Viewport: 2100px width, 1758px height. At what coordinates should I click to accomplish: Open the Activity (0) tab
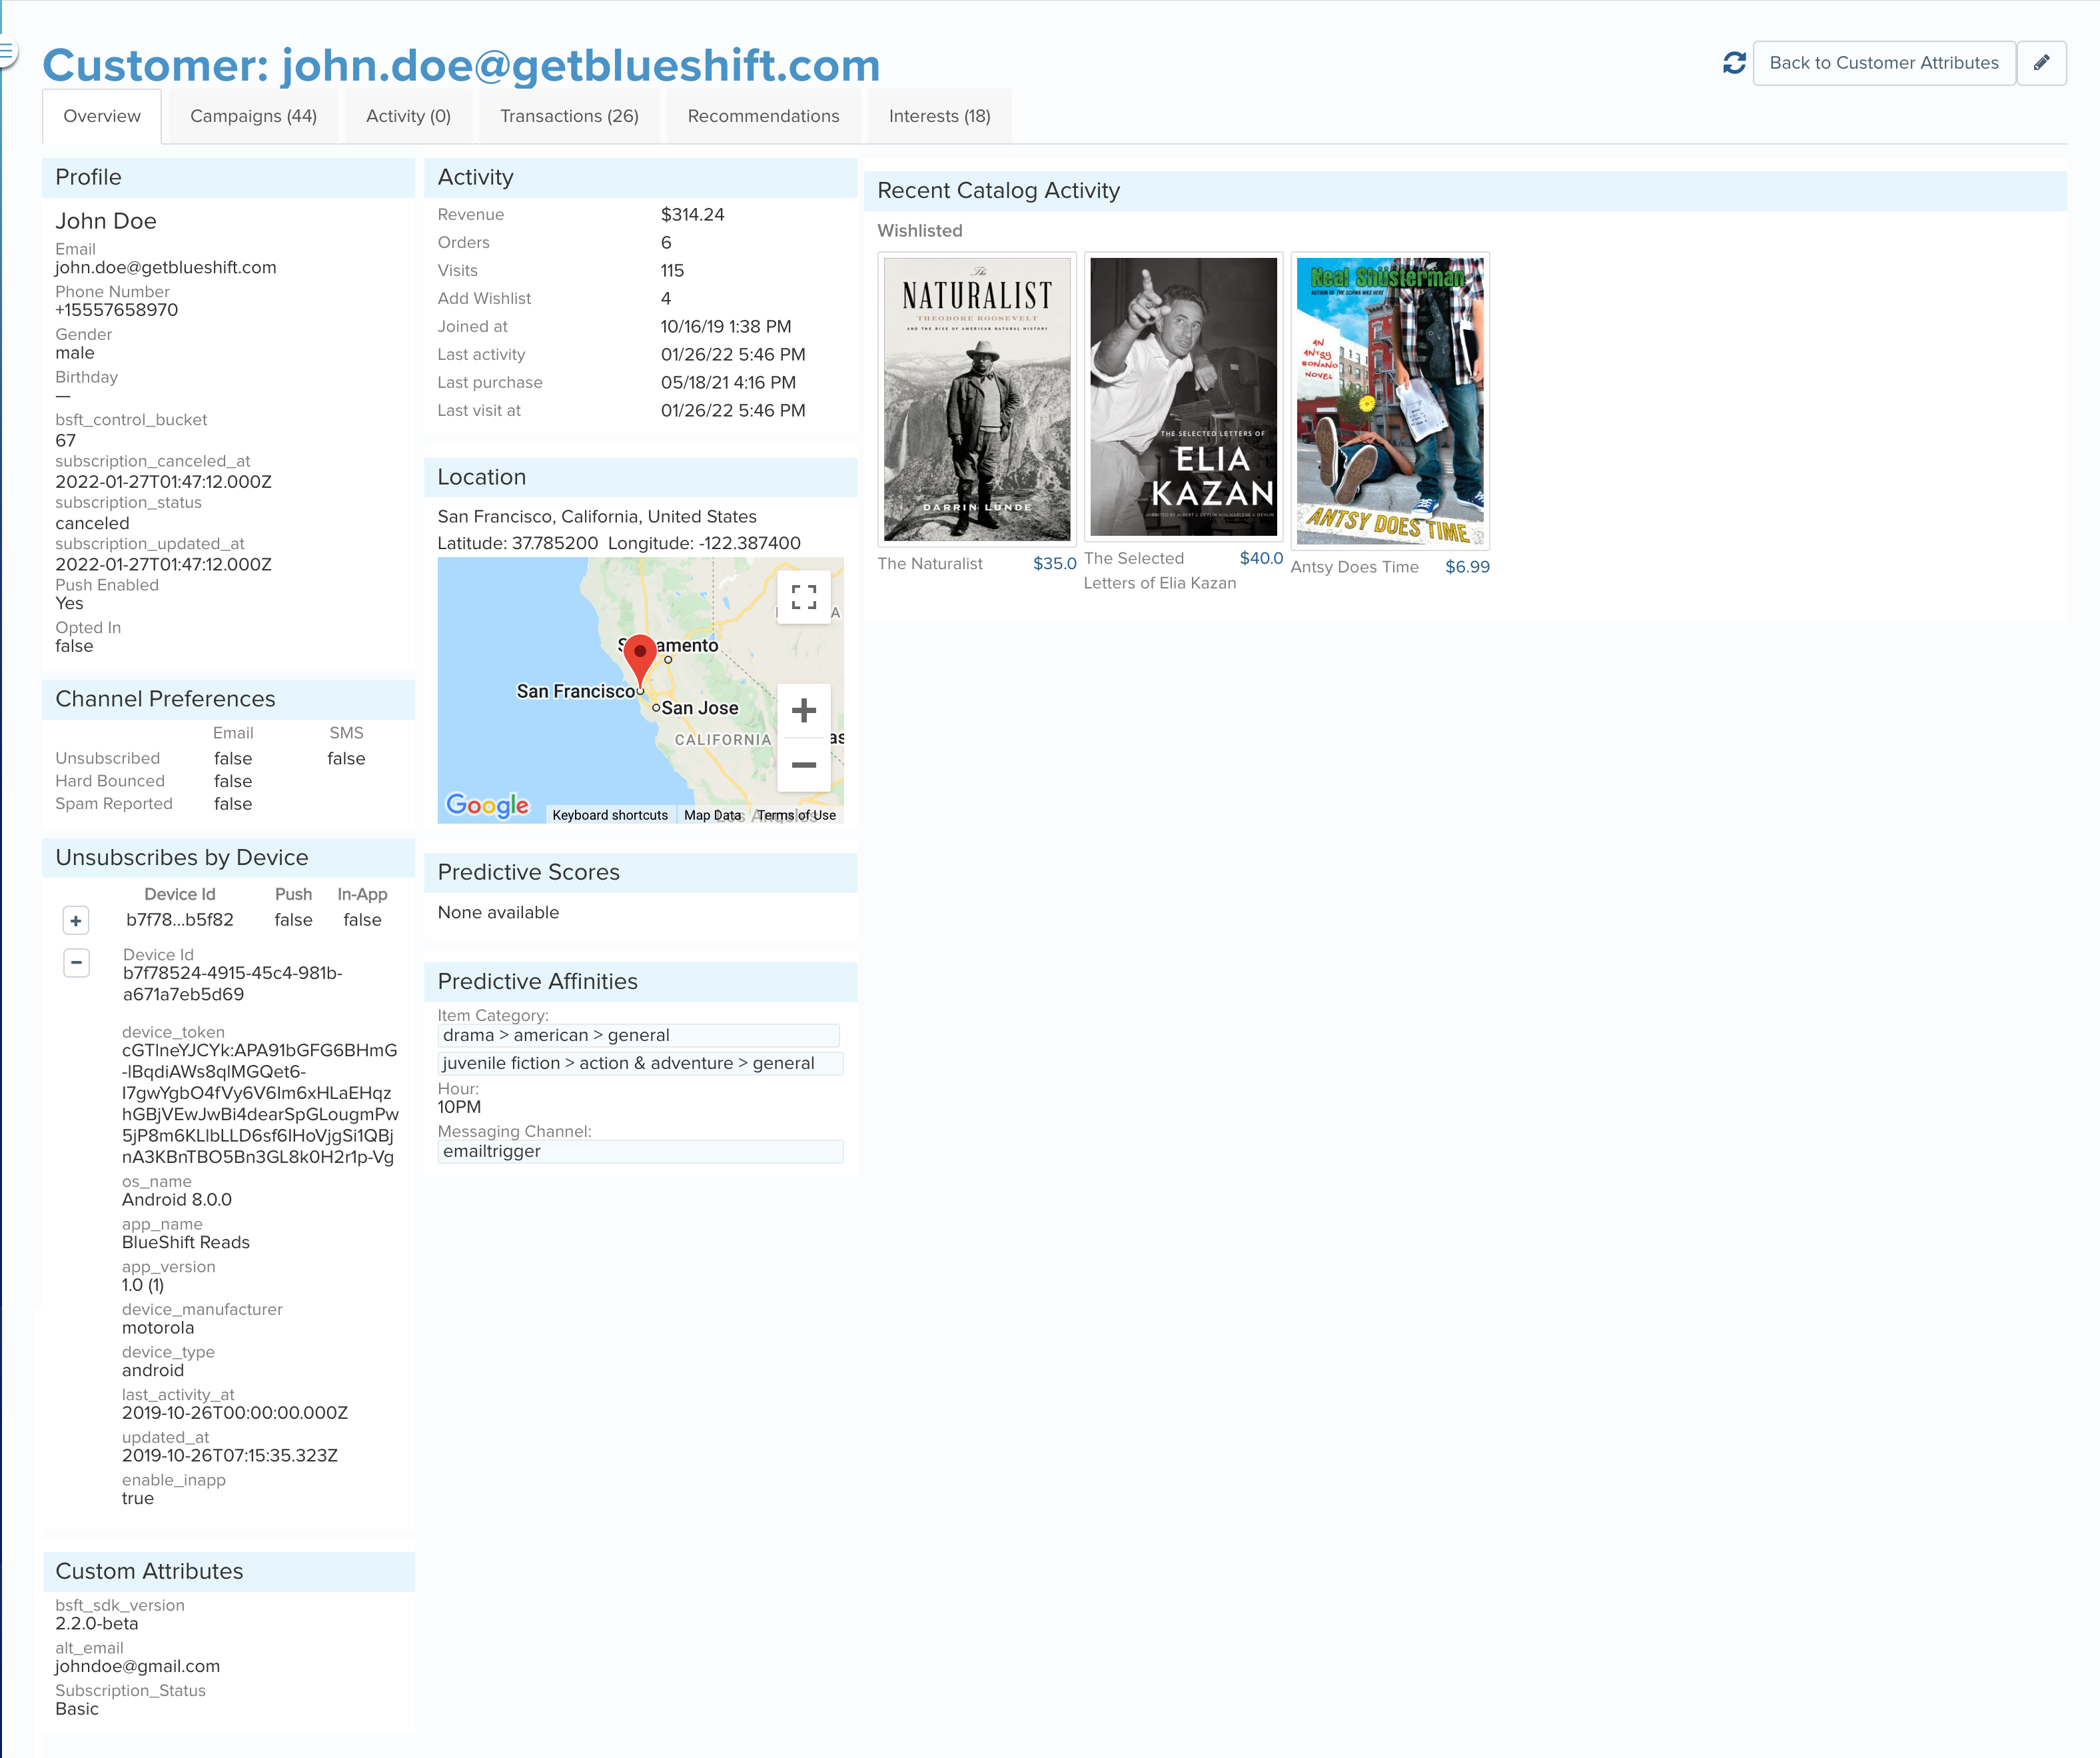pos(408,116)
